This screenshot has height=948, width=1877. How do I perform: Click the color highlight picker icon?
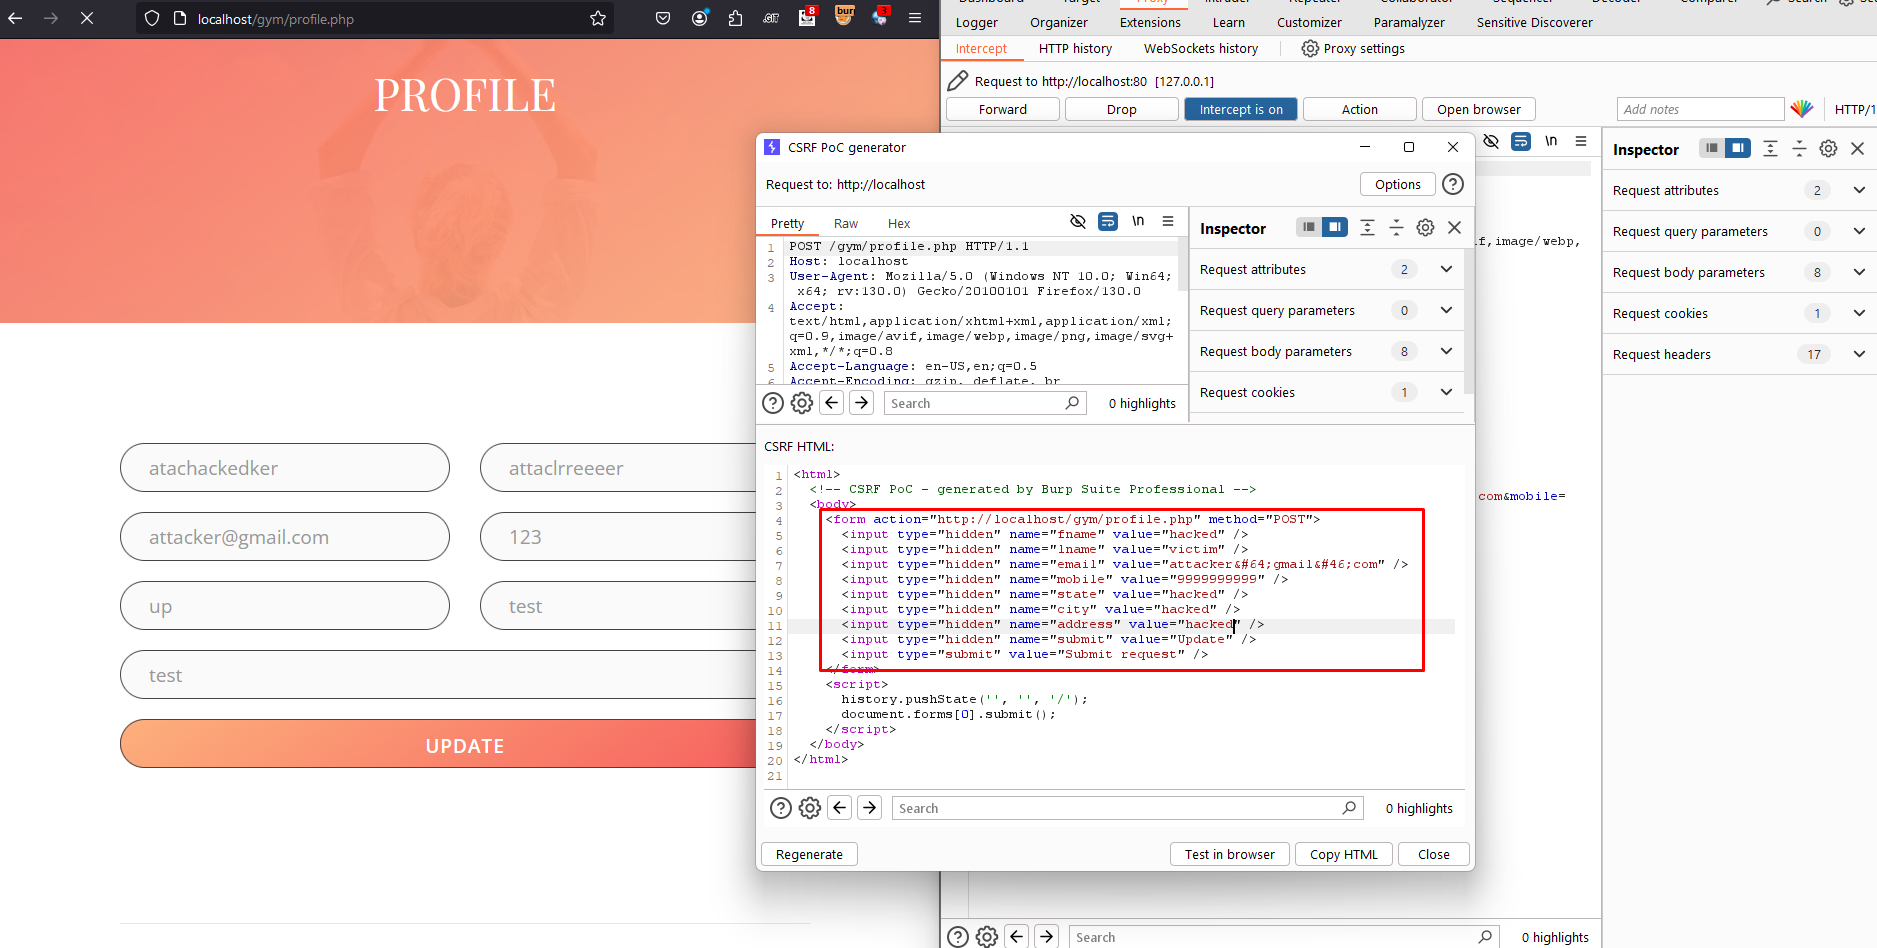coord(1802,109)
